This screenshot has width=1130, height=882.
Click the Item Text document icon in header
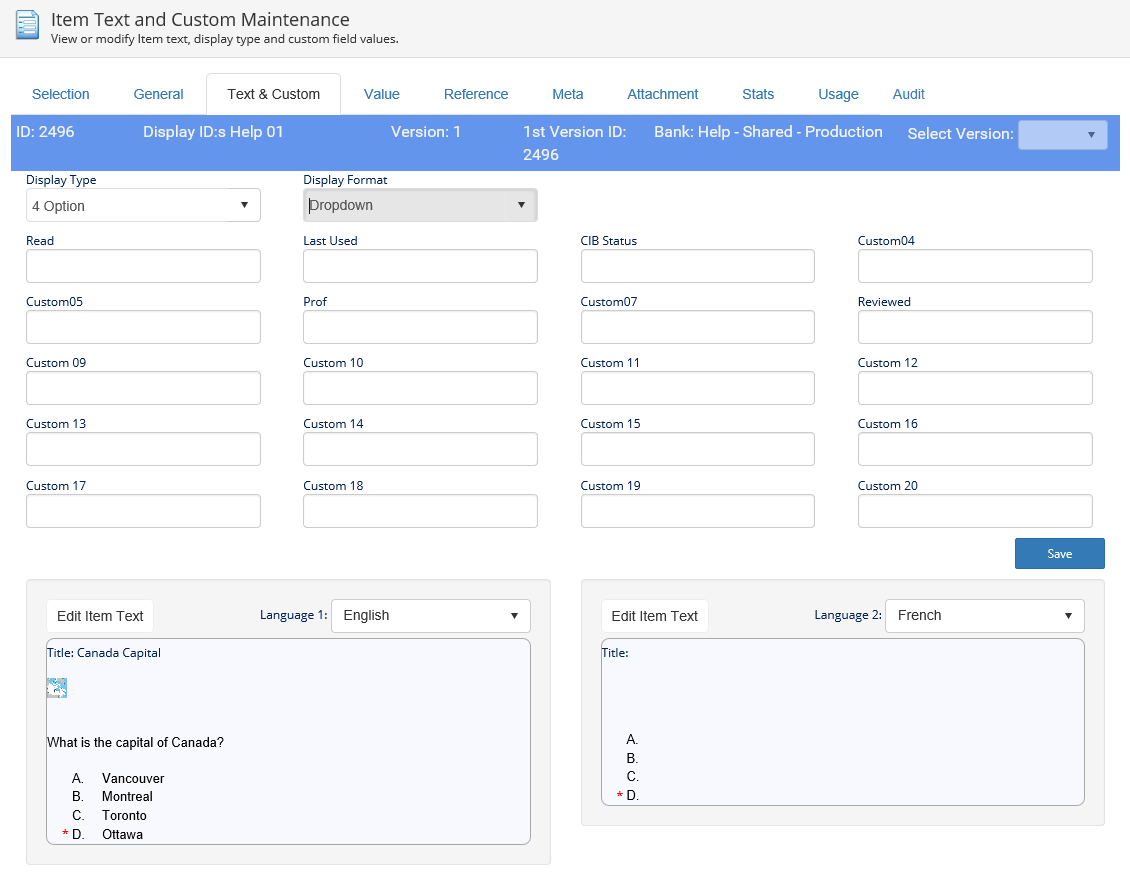pyautogui.click(x=28, y=26)
